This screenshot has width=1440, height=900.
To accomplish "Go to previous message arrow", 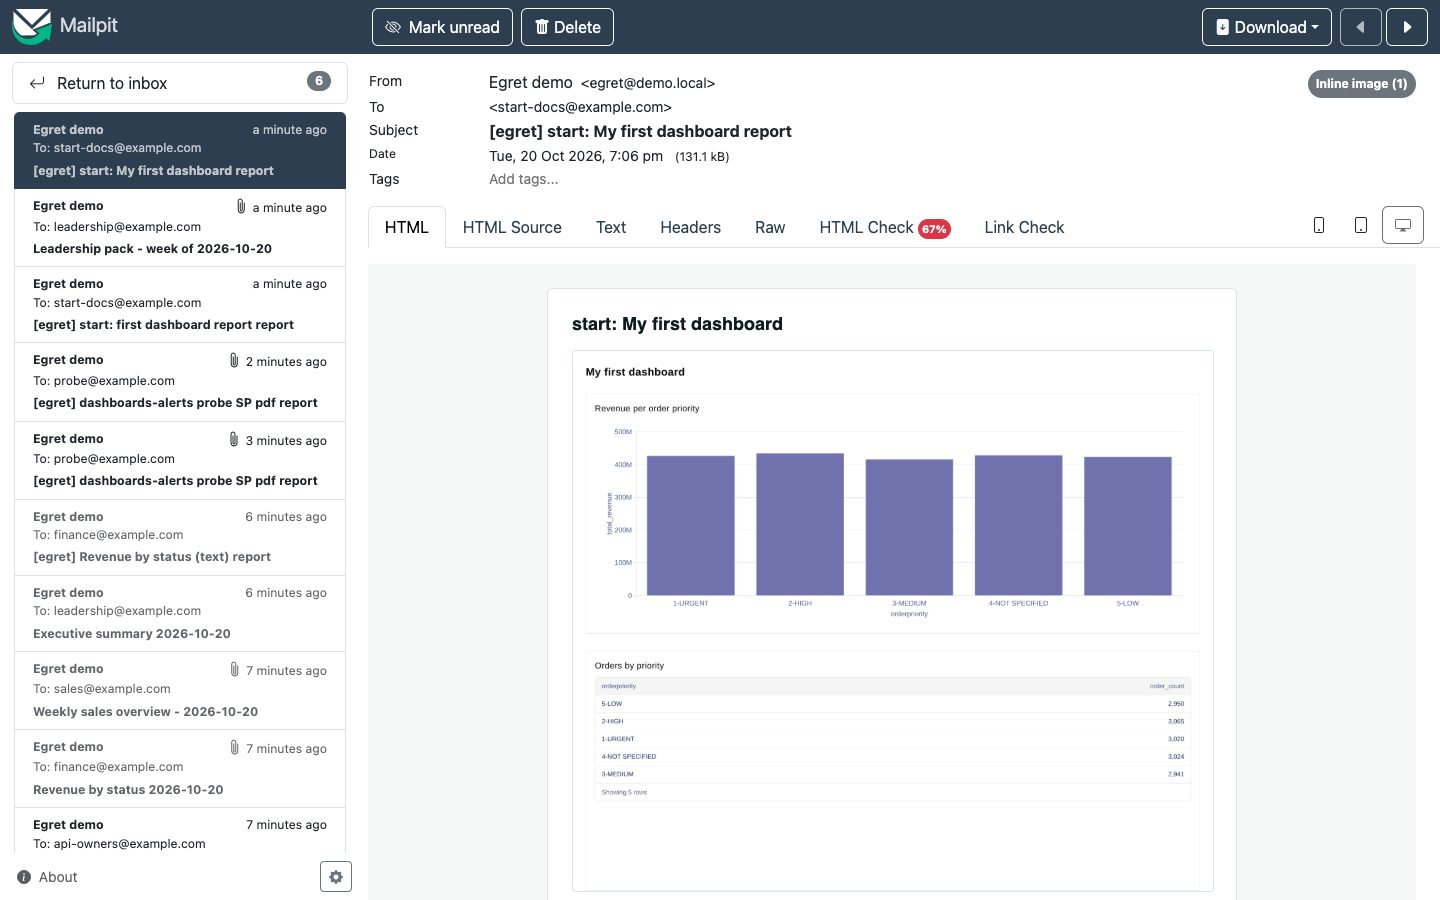I will [x=1361, y=27].
